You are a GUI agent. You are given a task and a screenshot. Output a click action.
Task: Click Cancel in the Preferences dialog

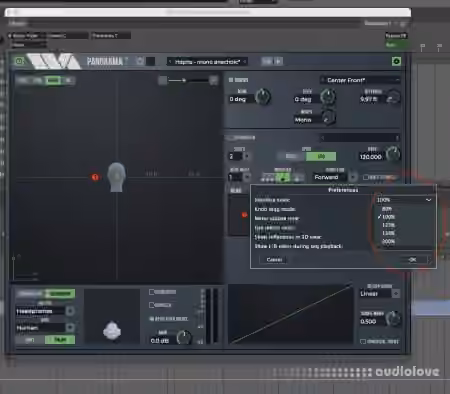coord(274,260)
